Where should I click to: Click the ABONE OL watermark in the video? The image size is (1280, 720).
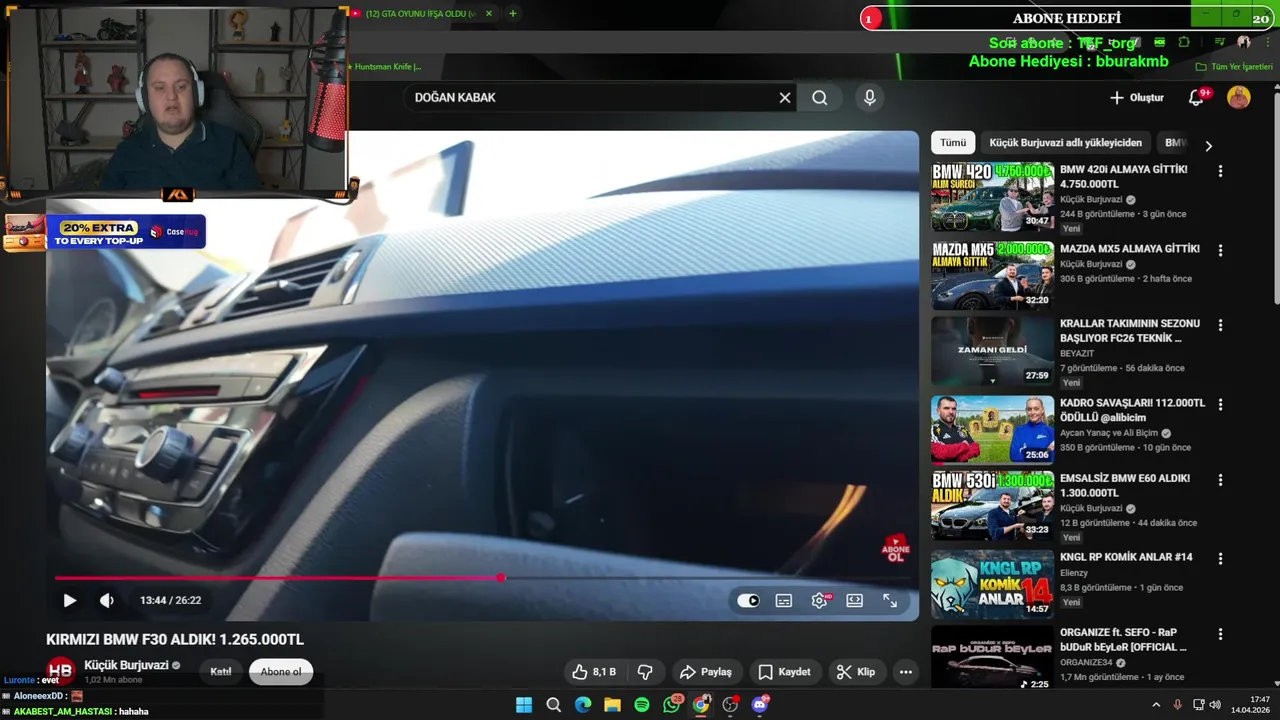click(895, 549)
